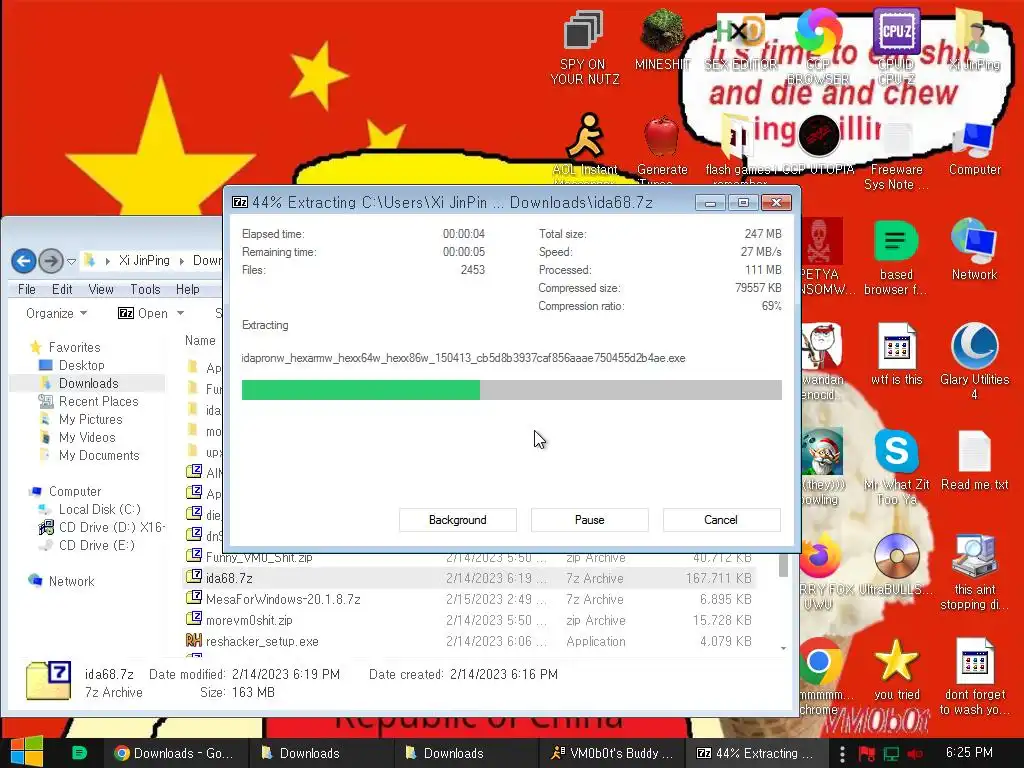Click the Explorer Forward arrow button

[51, 261]
